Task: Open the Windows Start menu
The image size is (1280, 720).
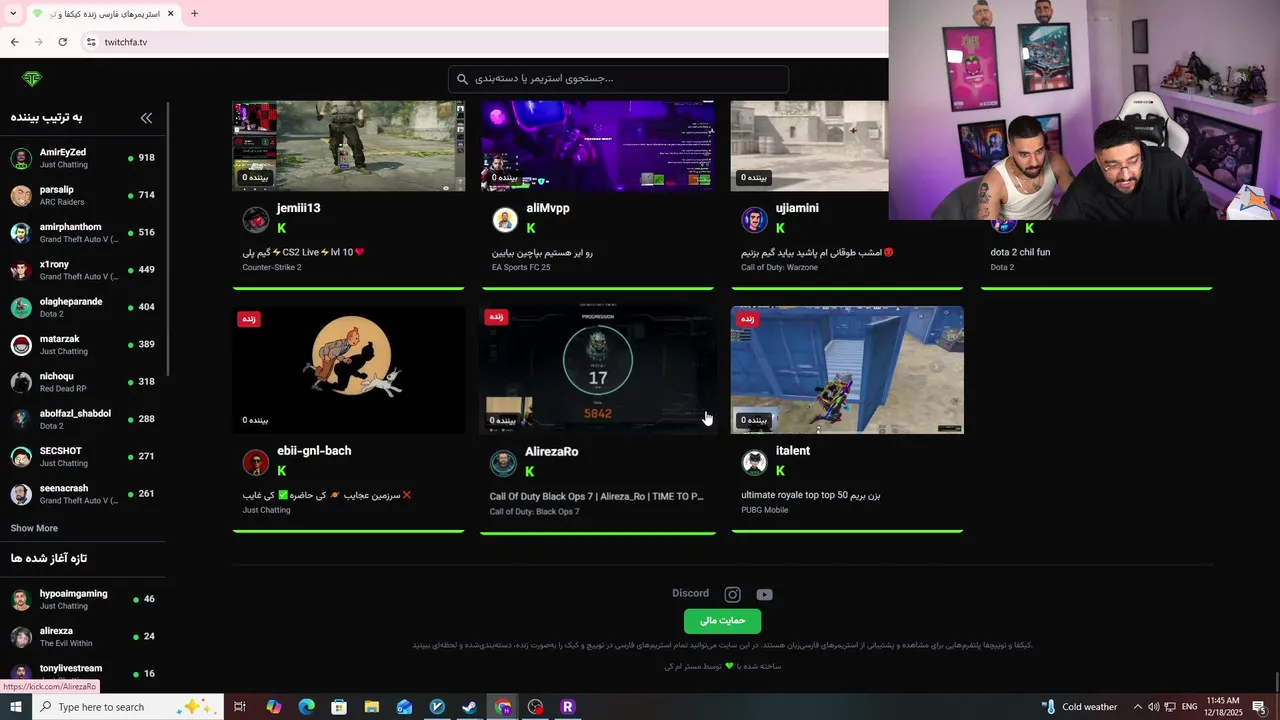Action: (15, 707)
